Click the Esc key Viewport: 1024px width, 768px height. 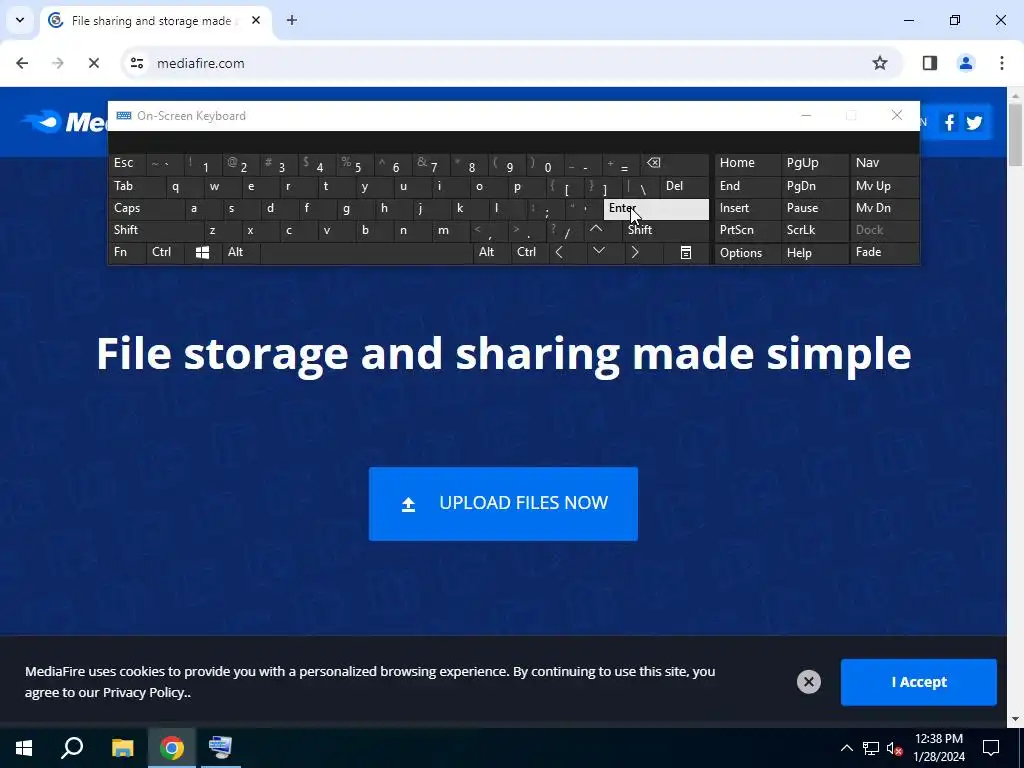point(127,163)
